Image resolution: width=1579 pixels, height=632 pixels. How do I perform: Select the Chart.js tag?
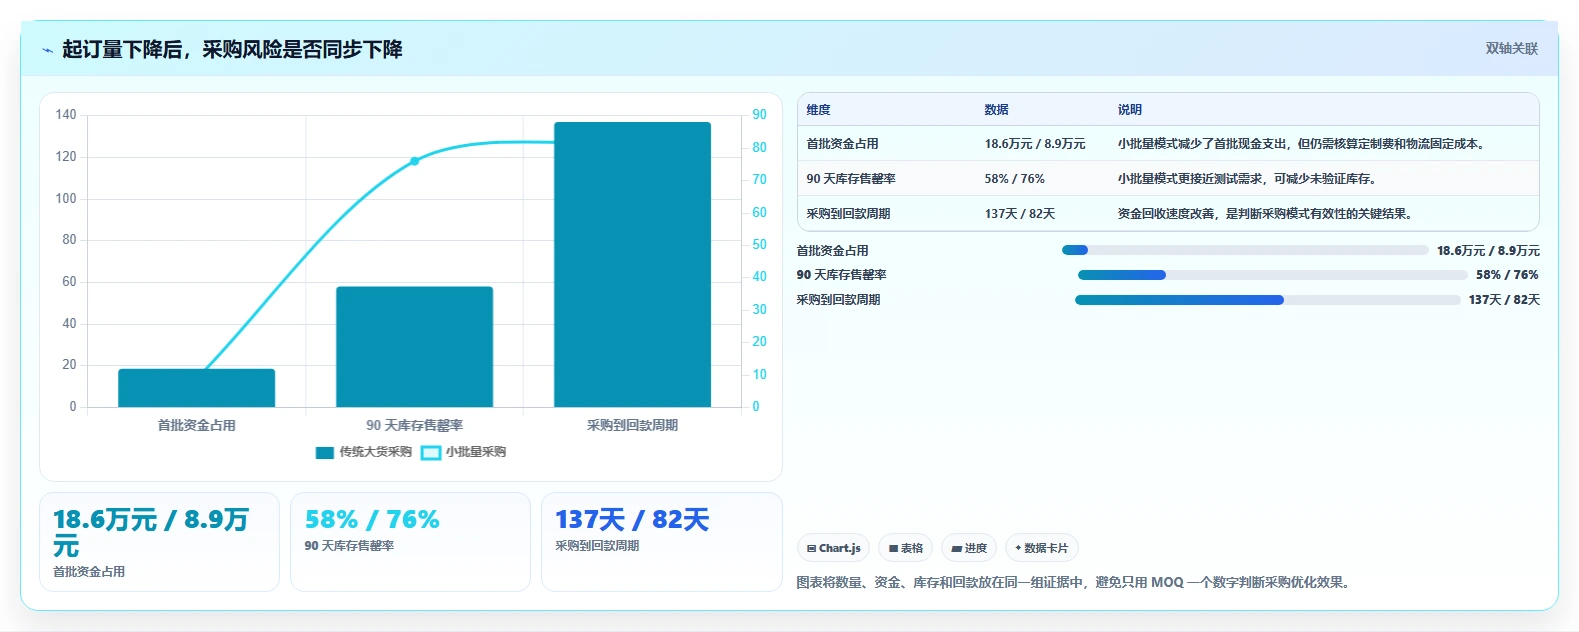pos(833,548)
